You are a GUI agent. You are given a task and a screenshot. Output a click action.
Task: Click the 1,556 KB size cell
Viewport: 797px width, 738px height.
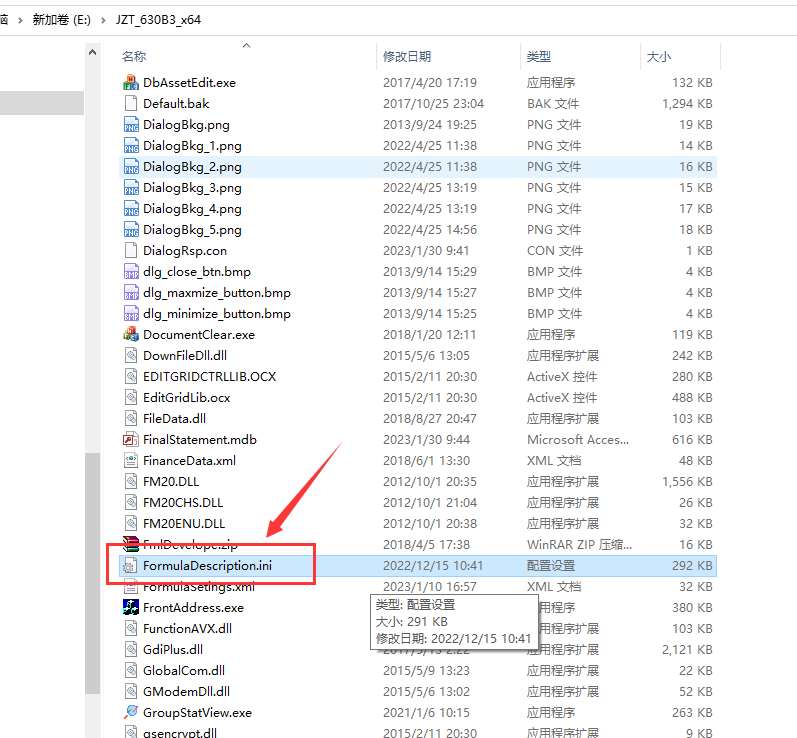click(687, 482)
